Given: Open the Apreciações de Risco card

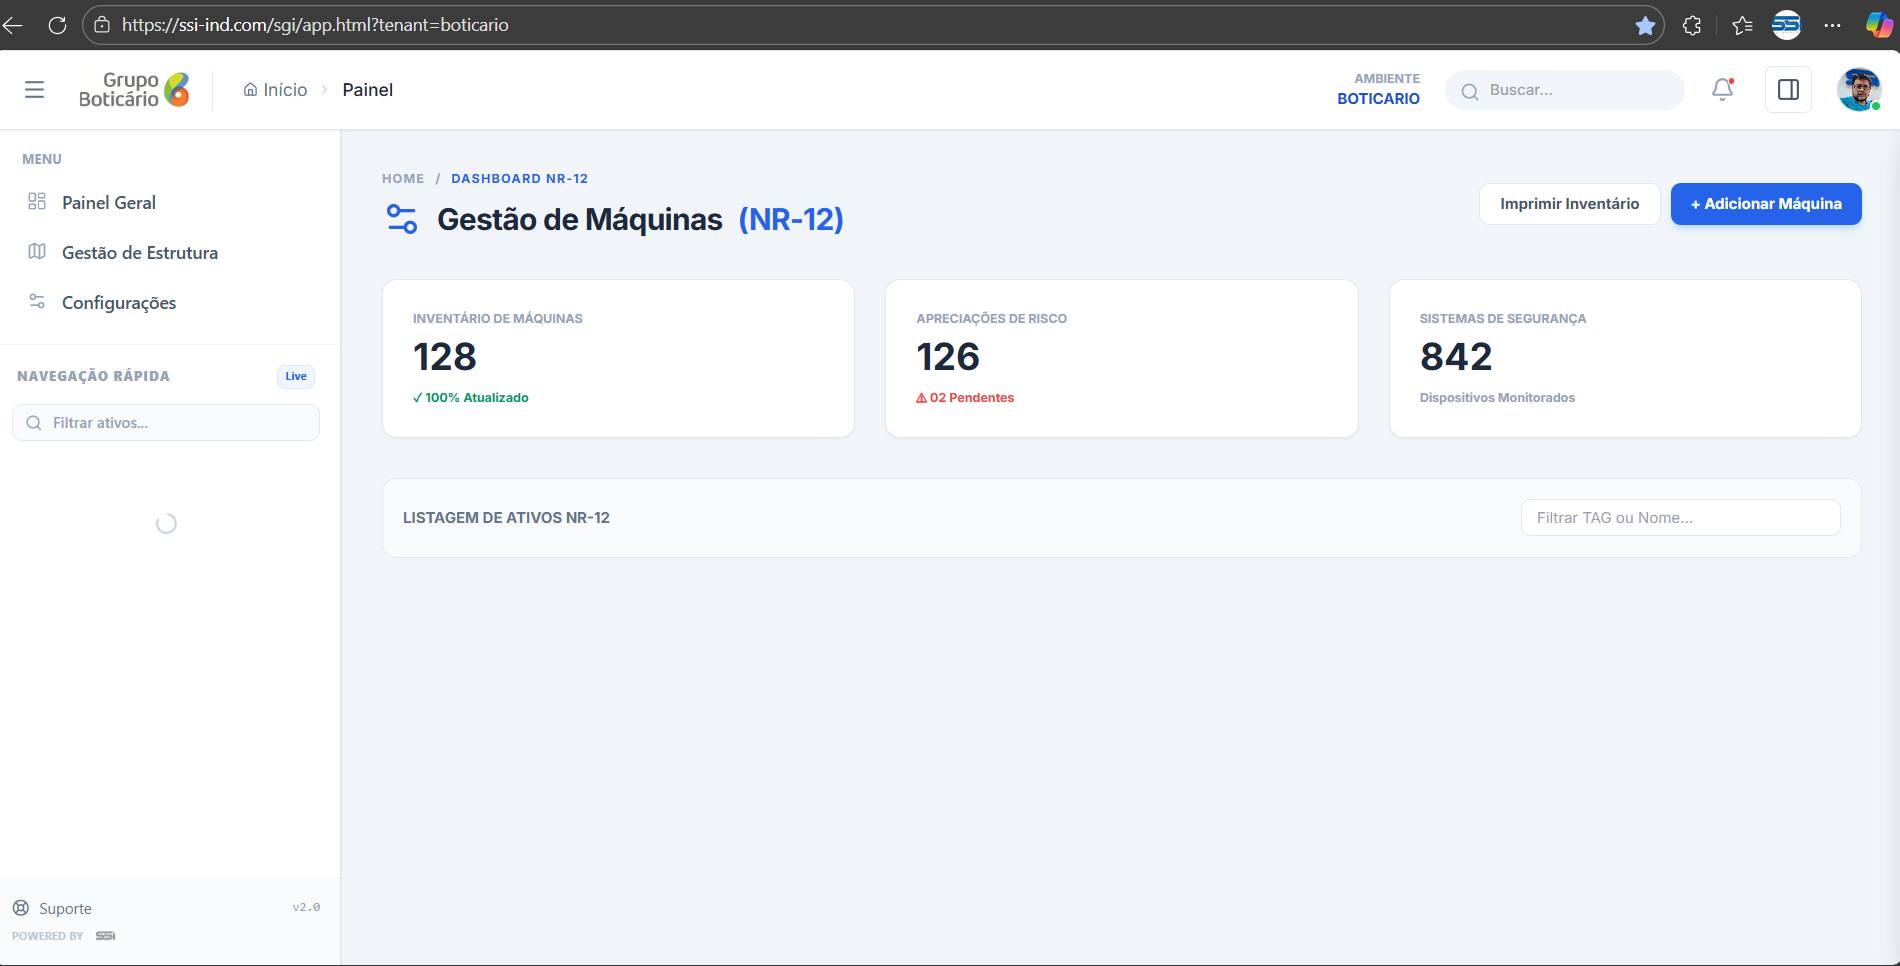Looking at the screenshot, I should (1122, 358).
